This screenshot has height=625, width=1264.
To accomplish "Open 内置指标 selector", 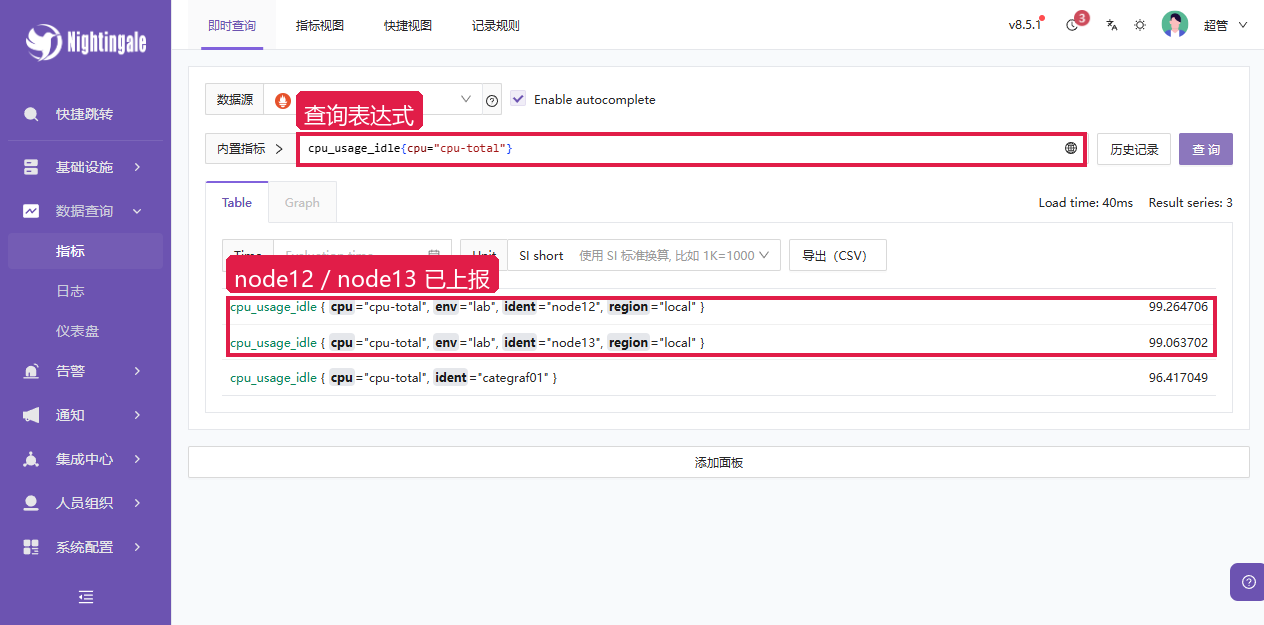I will point(250,149).
